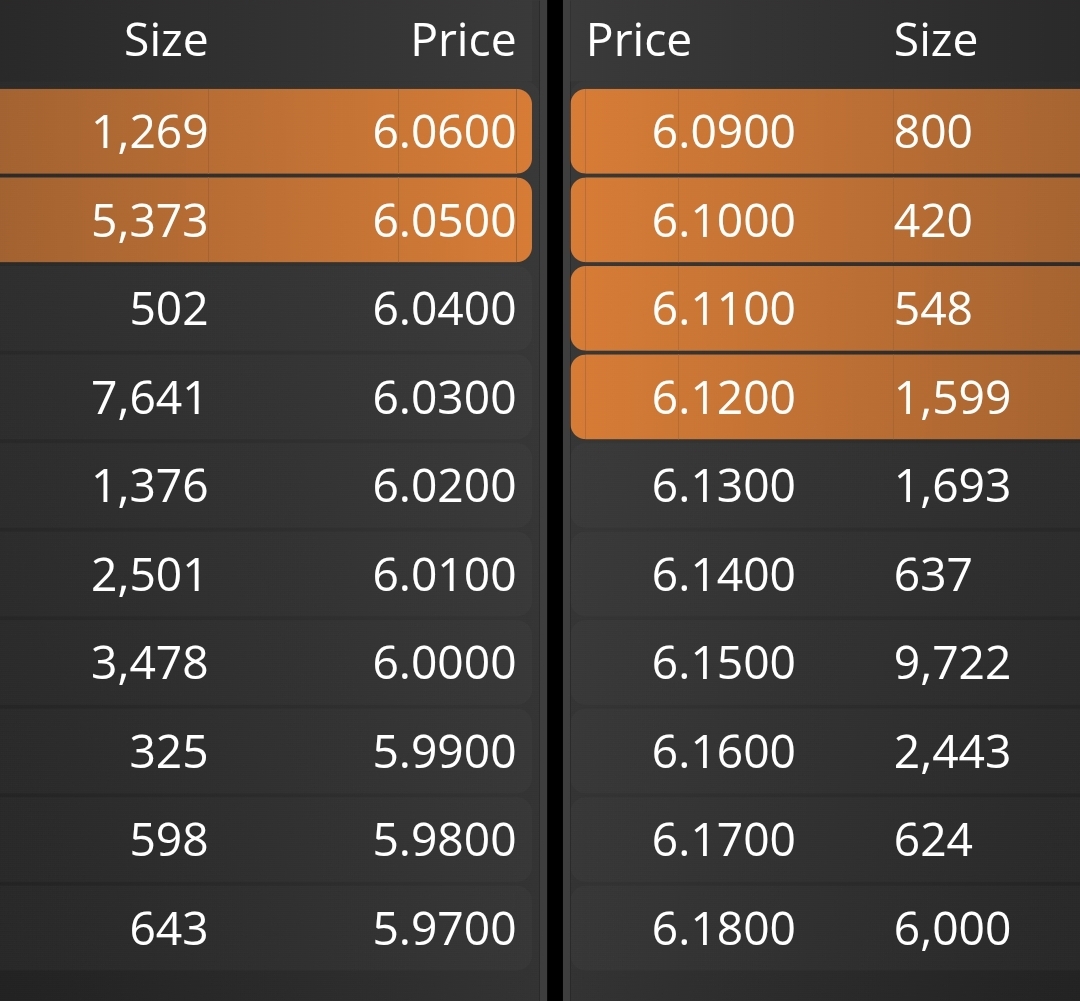Click the 6.1300 ask price

[723, 485]
